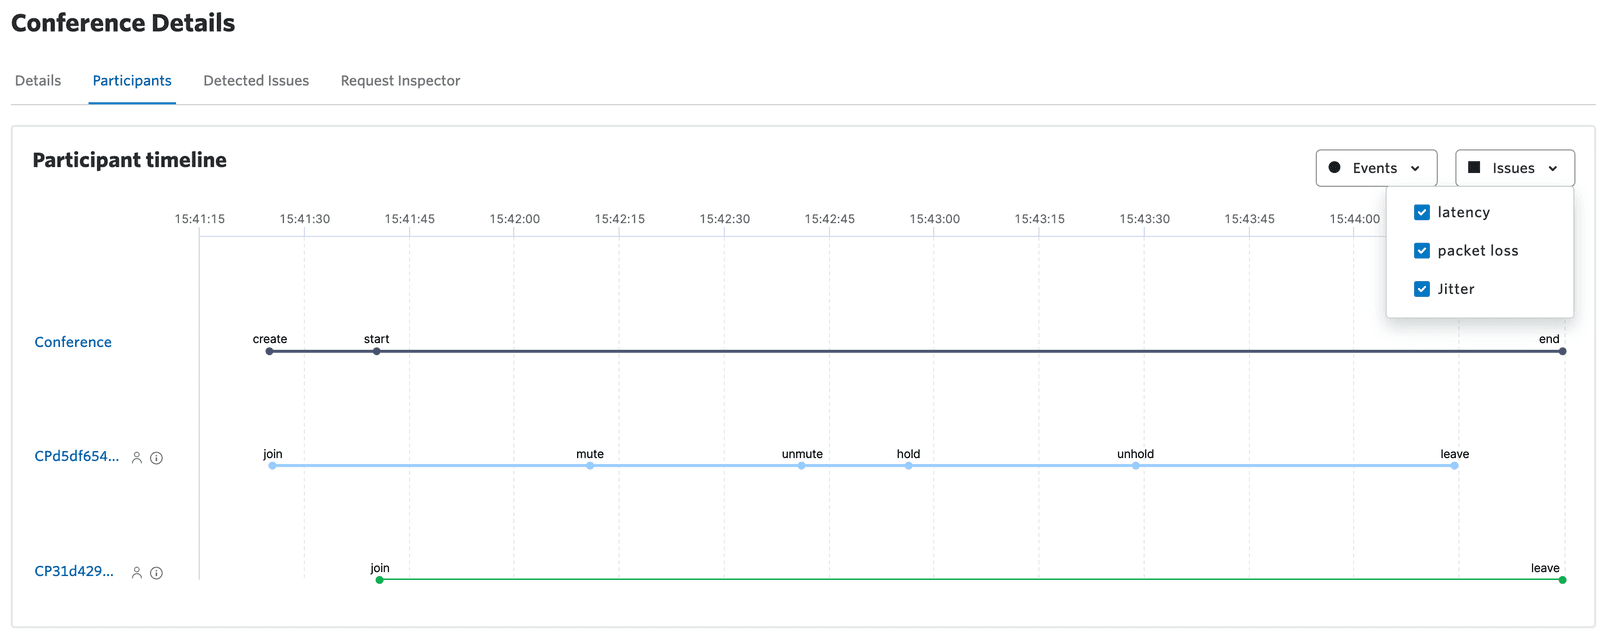Viewport: 1600px width, 636px height.
Task: Click person icon next to CPd5df654 participant
Action: pyautogui.click(x=137, y=458)
